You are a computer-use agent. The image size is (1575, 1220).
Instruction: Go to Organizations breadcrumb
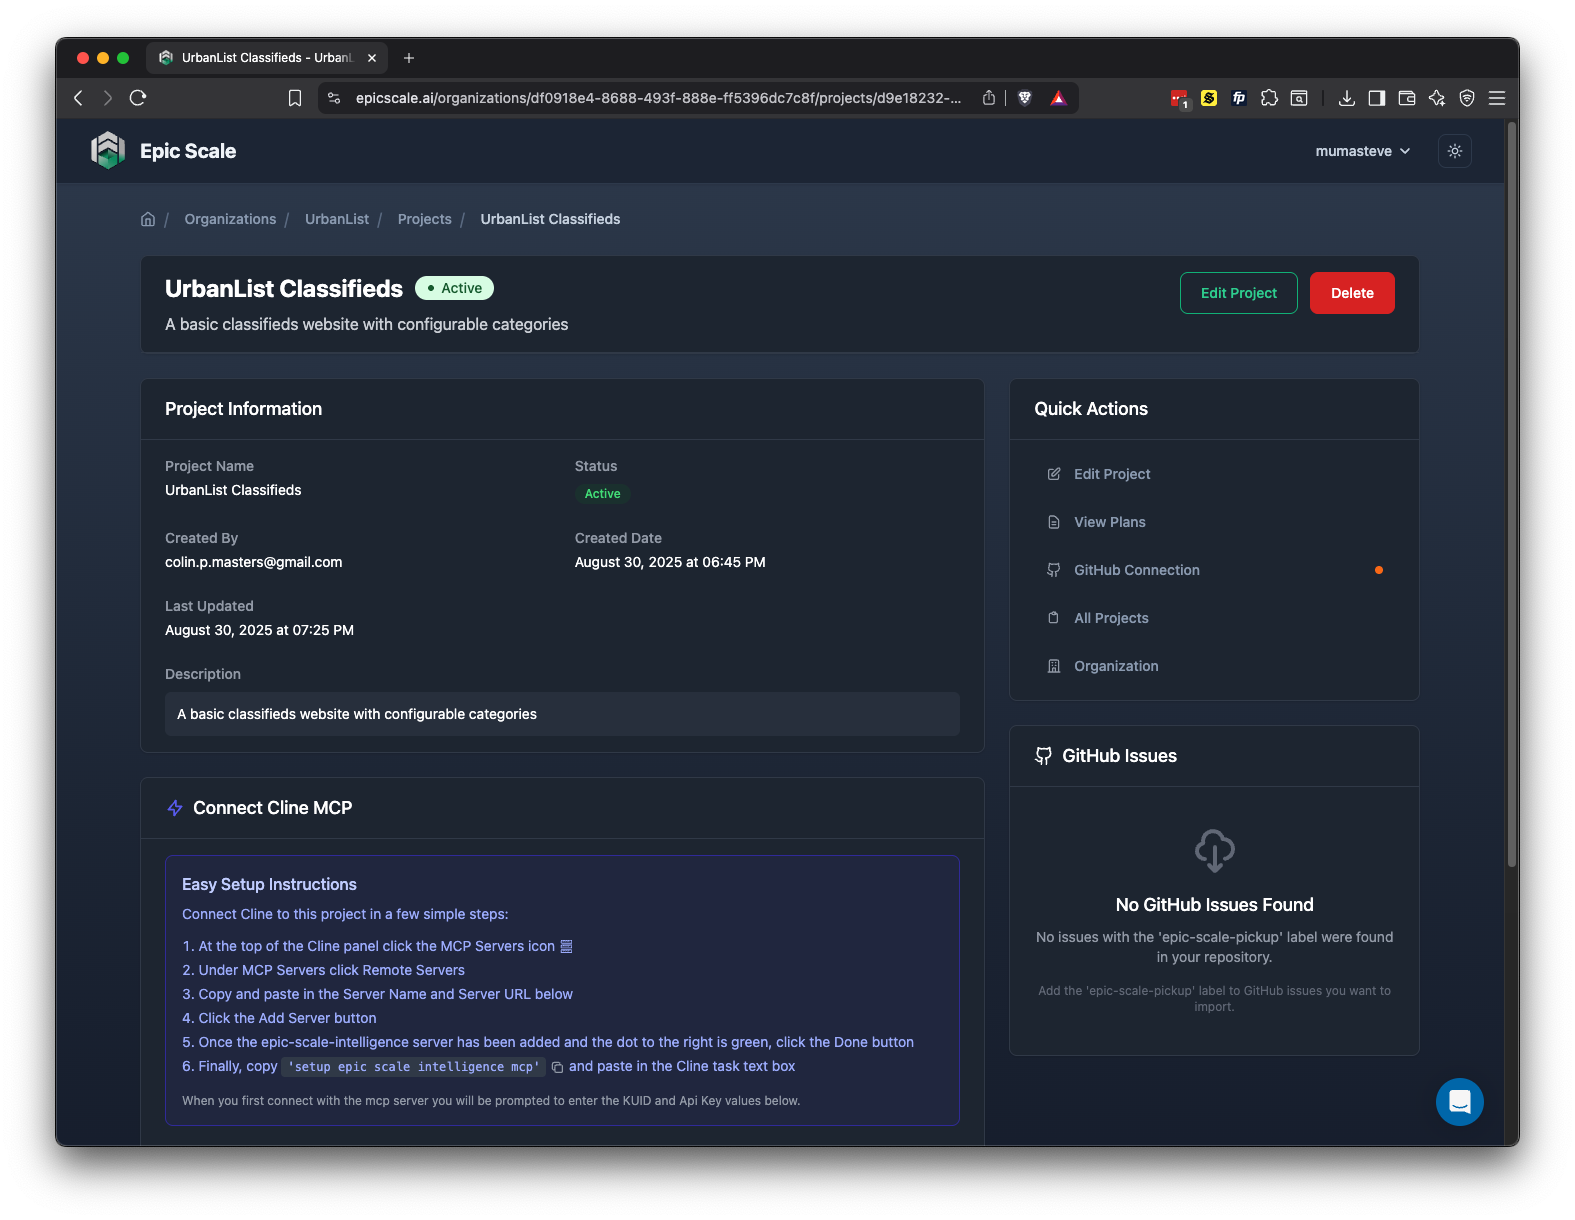230,219
